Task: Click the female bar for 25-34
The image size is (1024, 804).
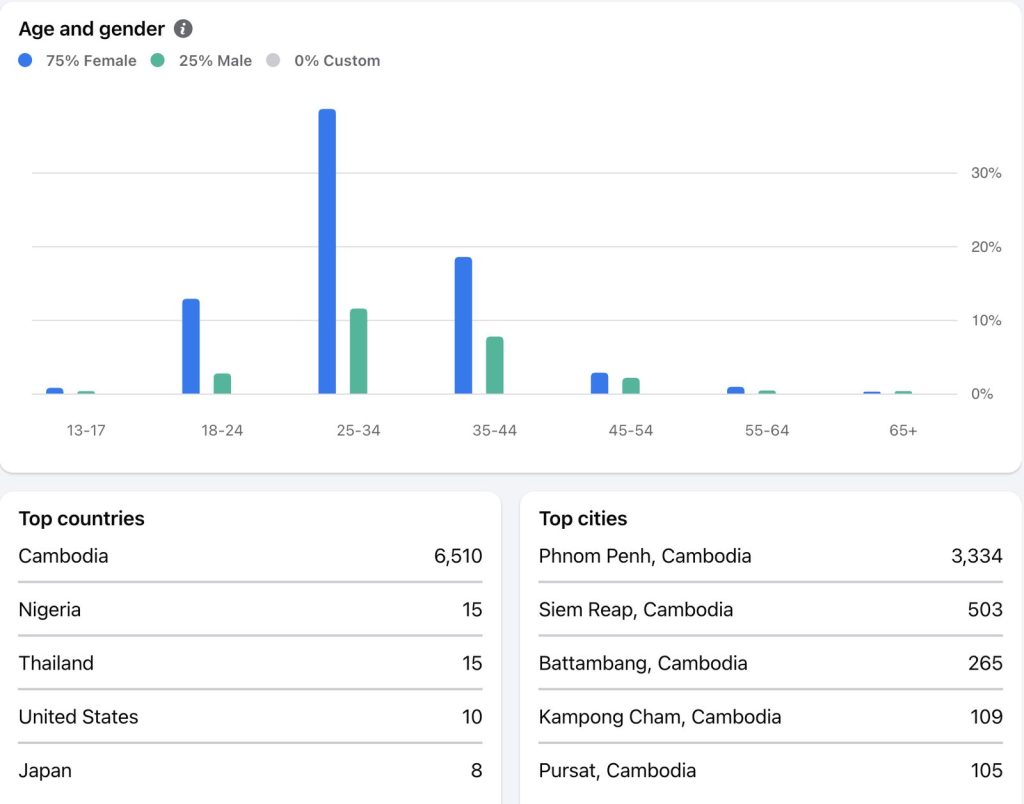Action: click(327, 251)
